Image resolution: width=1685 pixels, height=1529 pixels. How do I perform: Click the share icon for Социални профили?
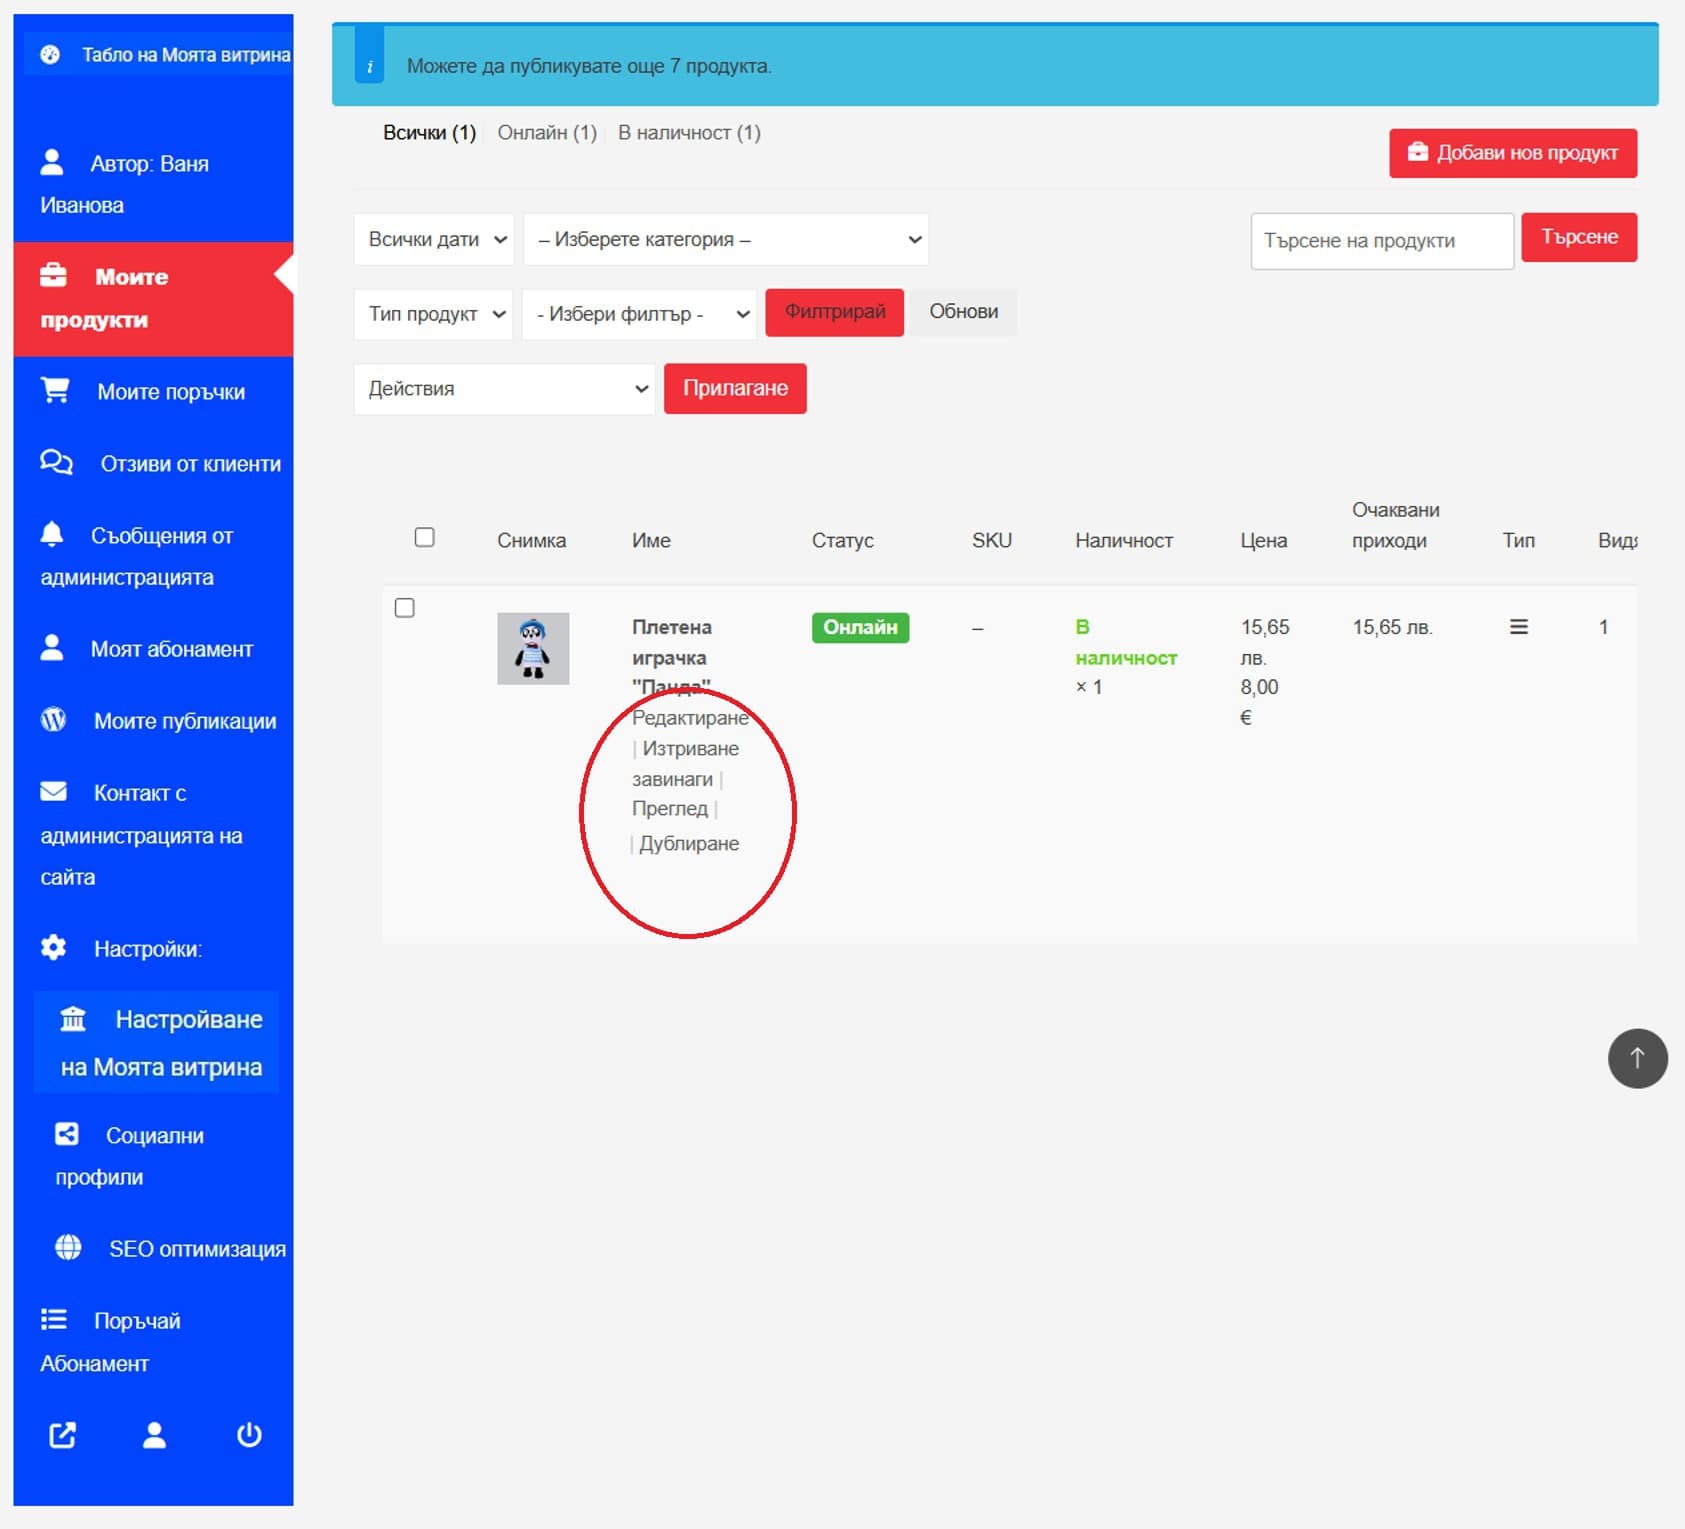click(66, 1134)
